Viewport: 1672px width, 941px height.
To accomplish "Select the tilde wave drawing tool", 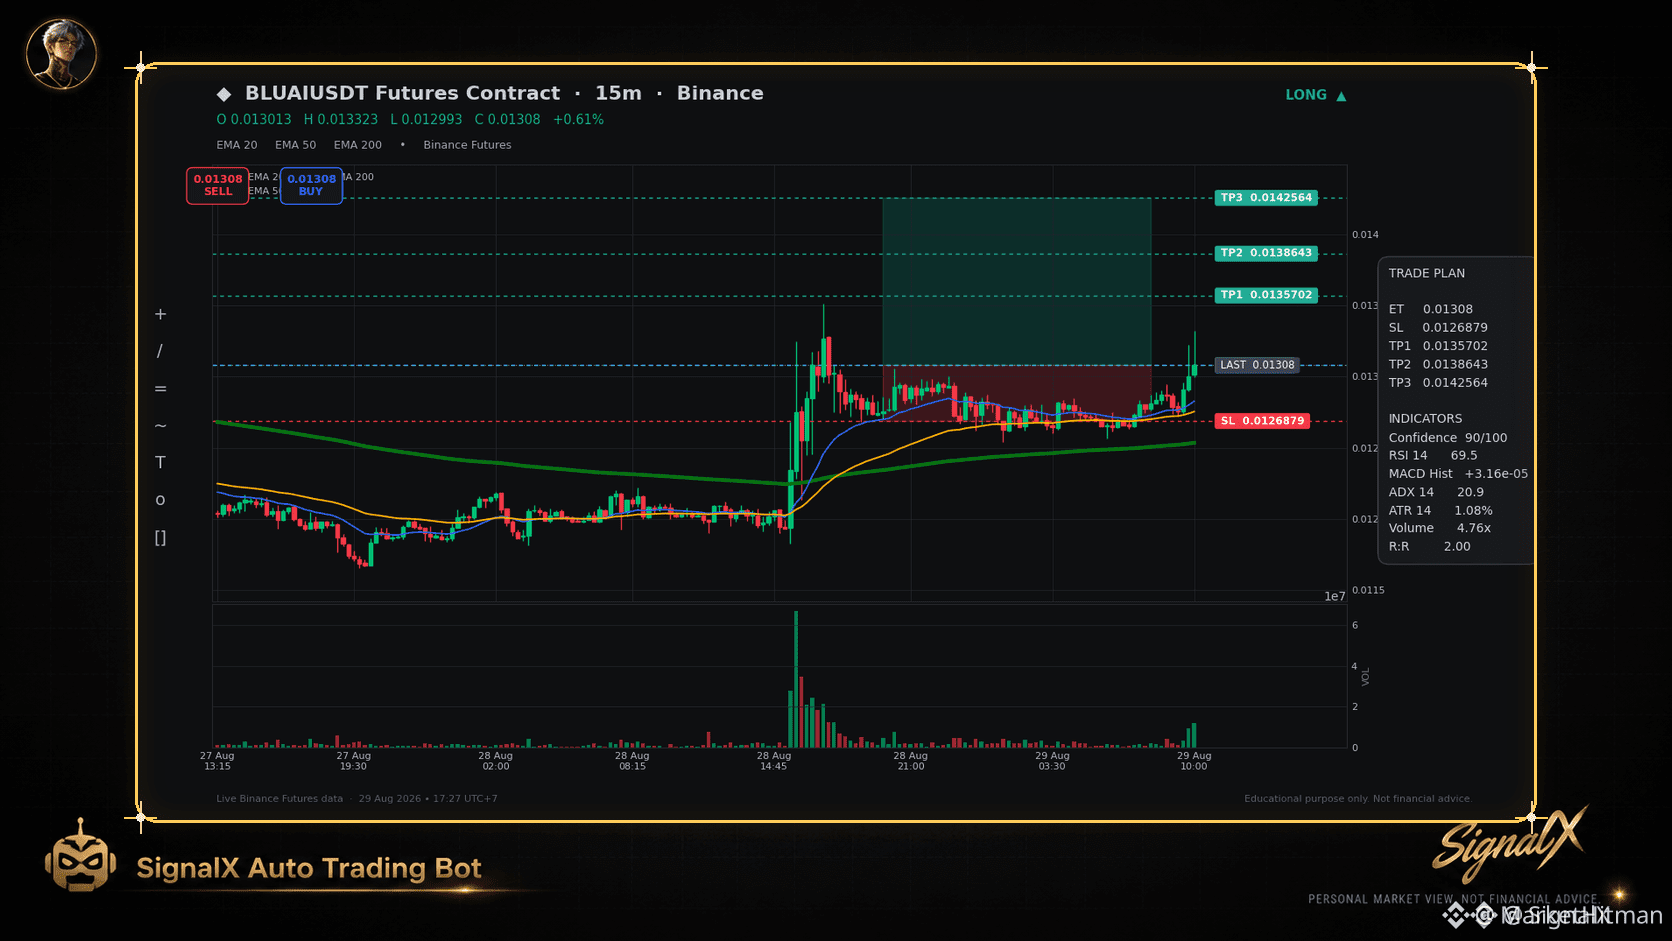I will point(160,426).
